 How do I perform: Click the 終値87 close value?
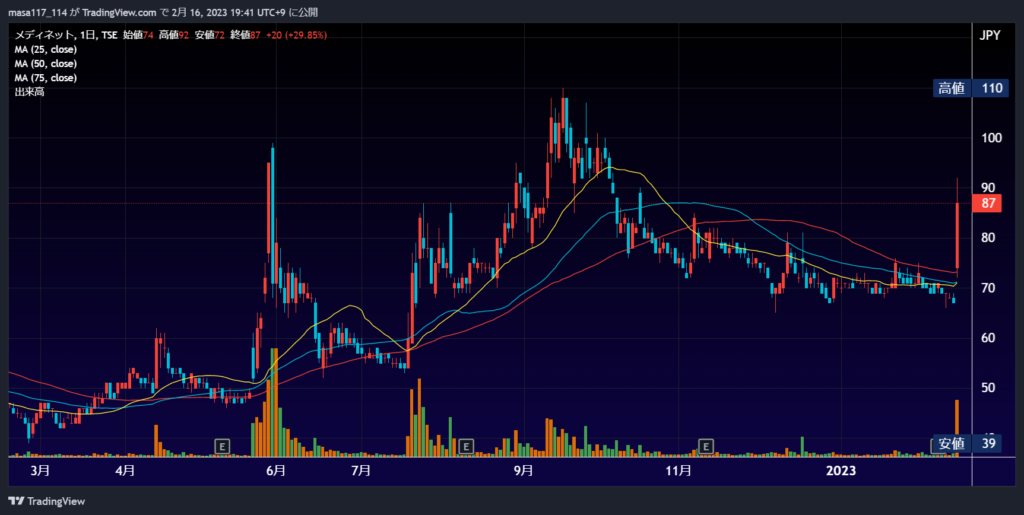coord(246,35)
